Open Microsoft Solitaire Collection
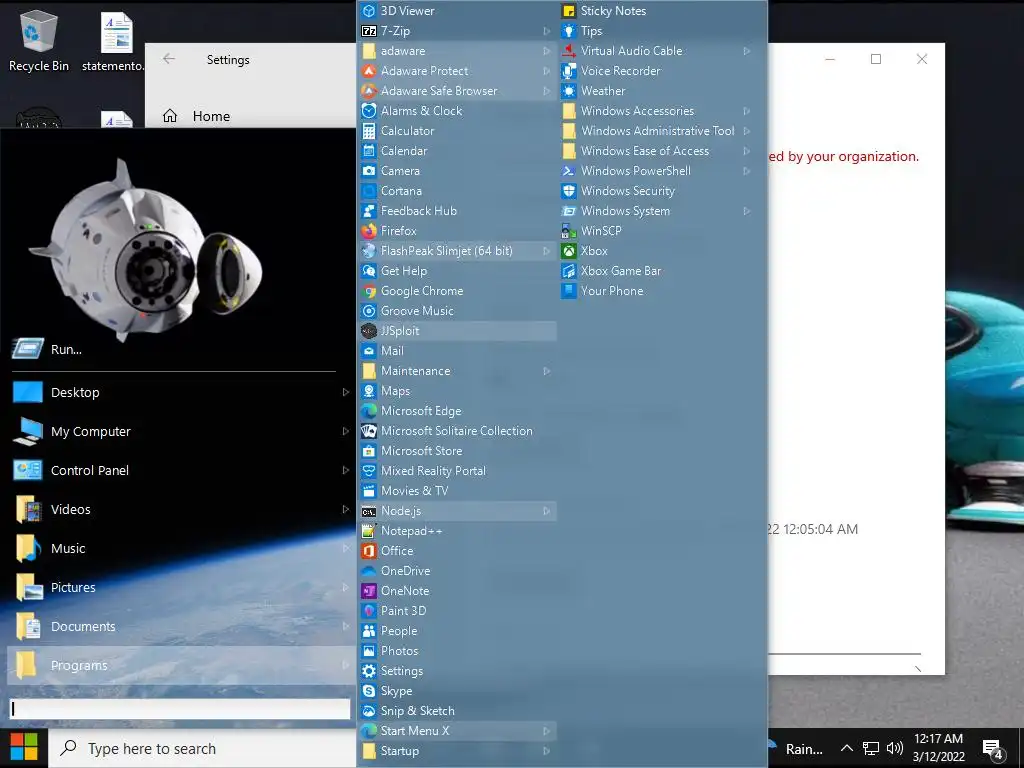Screen dimensions: 1024x768 pyautogui.click(x=457, y=431)
